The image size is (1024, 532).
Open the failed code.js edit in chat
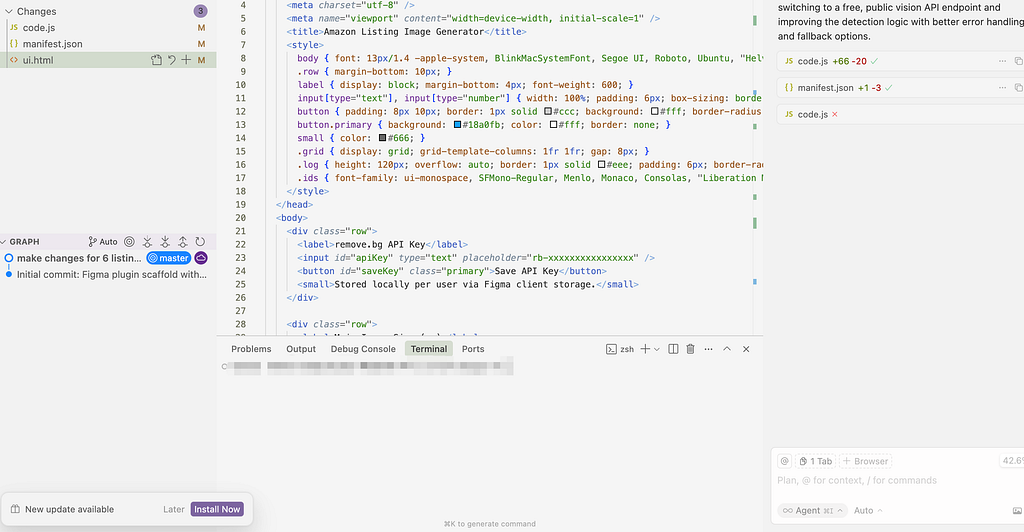point(811,114)
